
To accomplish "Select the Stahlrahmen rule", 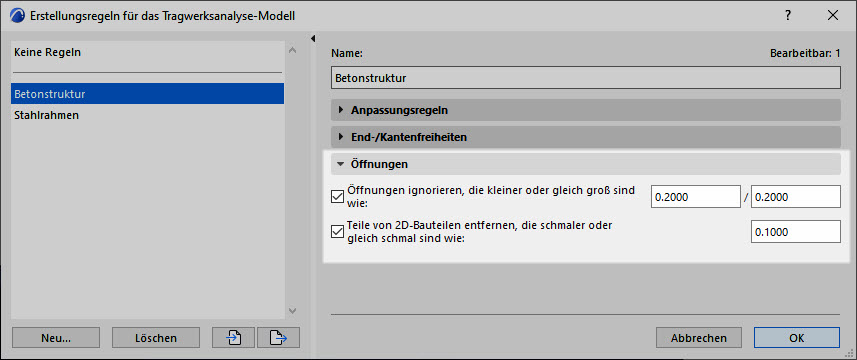I will tap(148, 115).
